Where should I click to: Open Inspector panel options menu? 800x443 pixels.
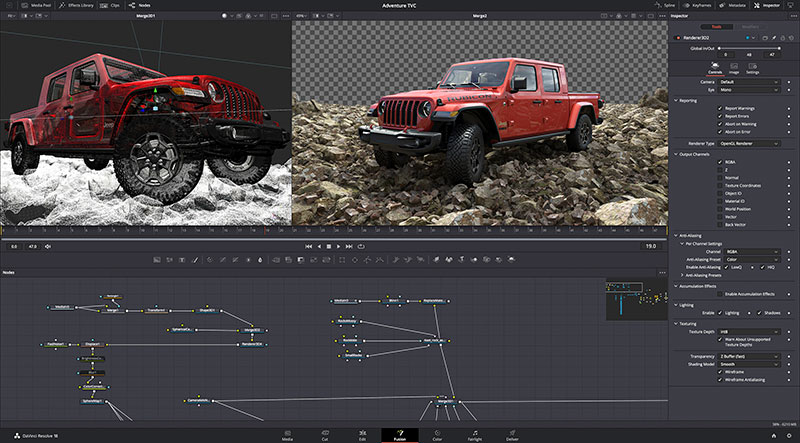pyautogui.click(x=792, y=16)
